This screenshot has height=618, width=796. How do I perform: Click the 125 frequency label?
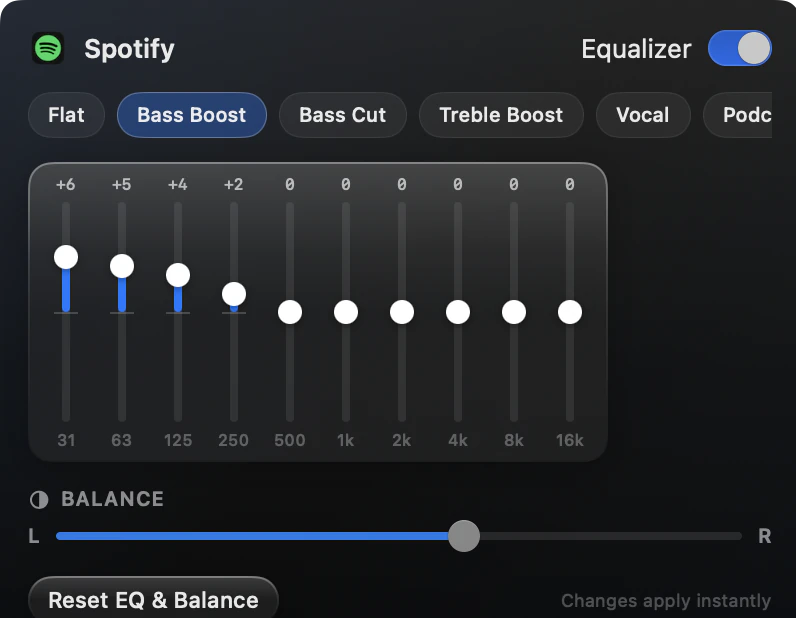pyautogui.click(x=178, y=440)
